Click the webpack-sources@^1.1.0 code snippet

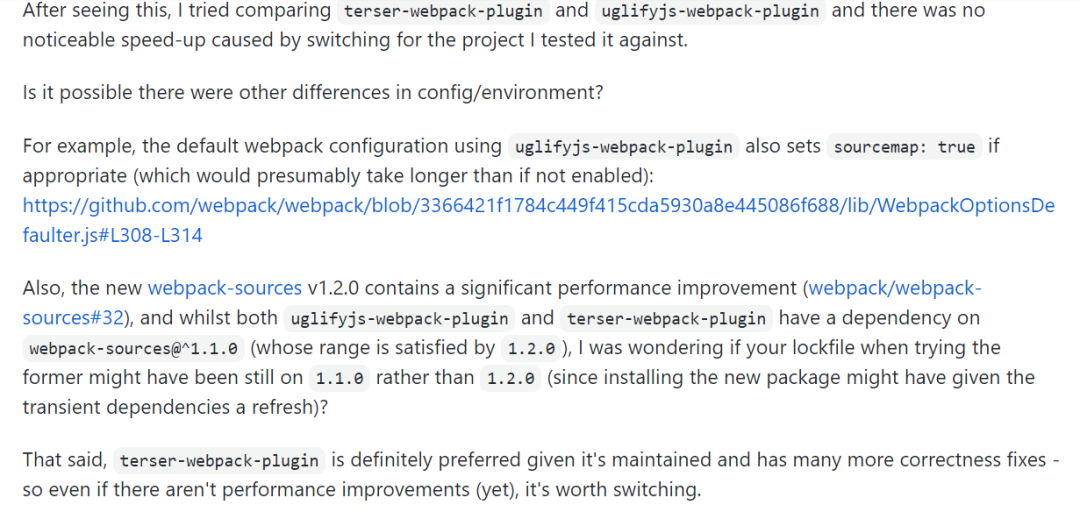point(135,349)
